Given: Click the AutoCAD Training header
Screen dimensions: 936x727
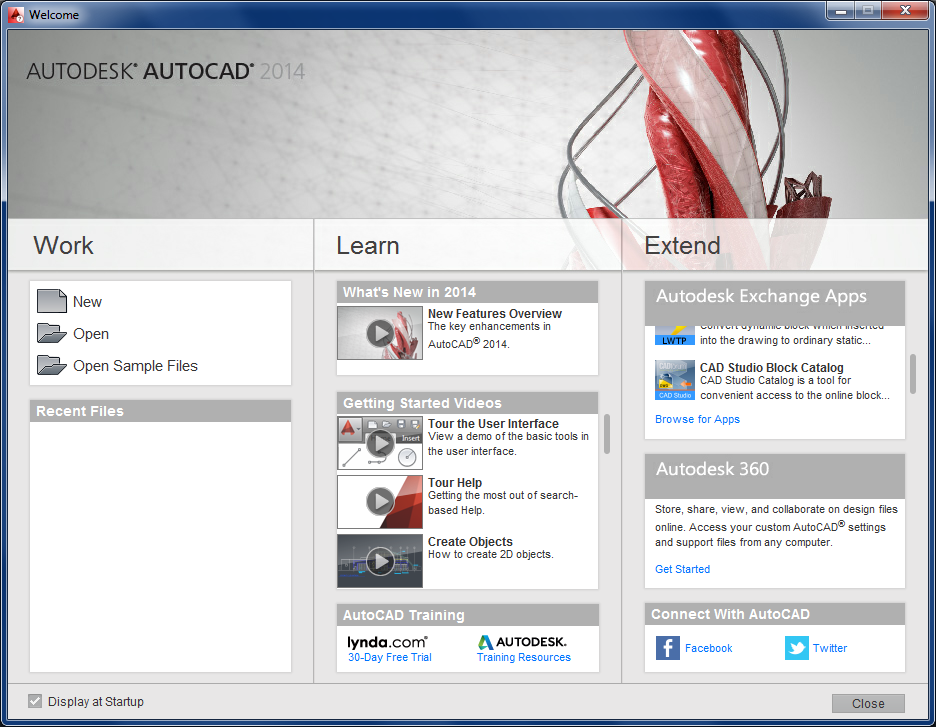Looking at the screenshot, I should coord(467,615).
